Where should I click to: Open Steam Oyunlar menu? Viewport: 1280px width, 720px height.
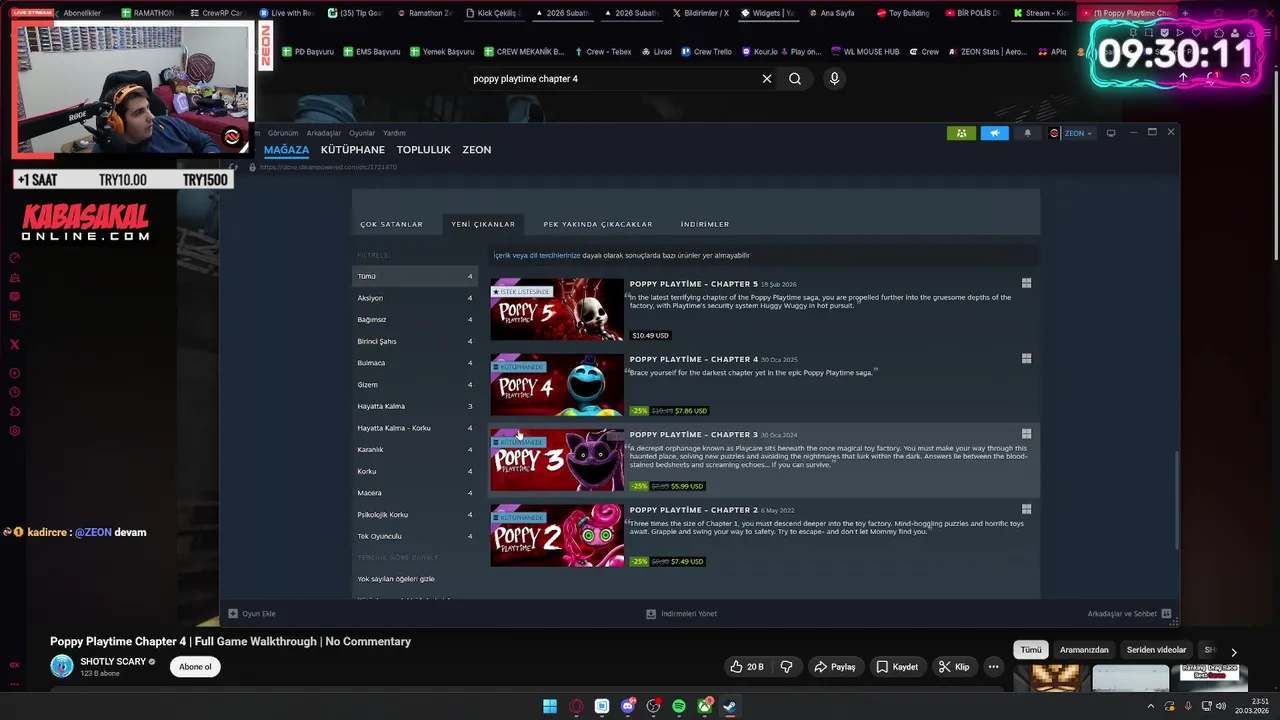pos(362,133)
